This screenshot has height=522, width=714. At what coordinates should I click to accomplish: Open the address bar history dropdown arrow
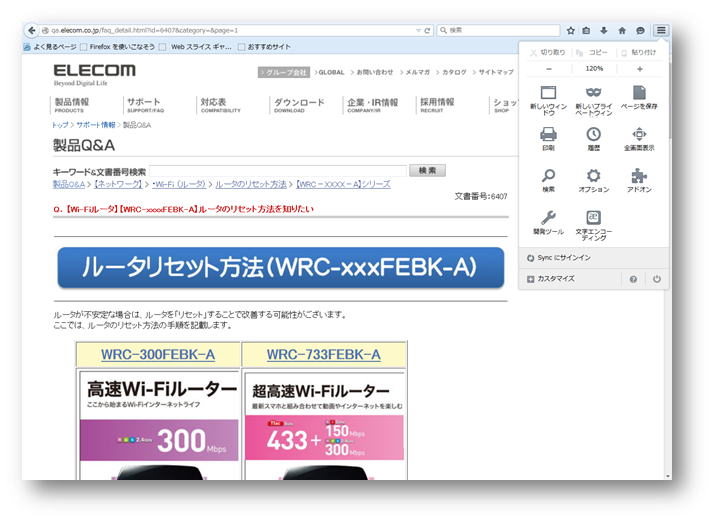click(418, 31)
